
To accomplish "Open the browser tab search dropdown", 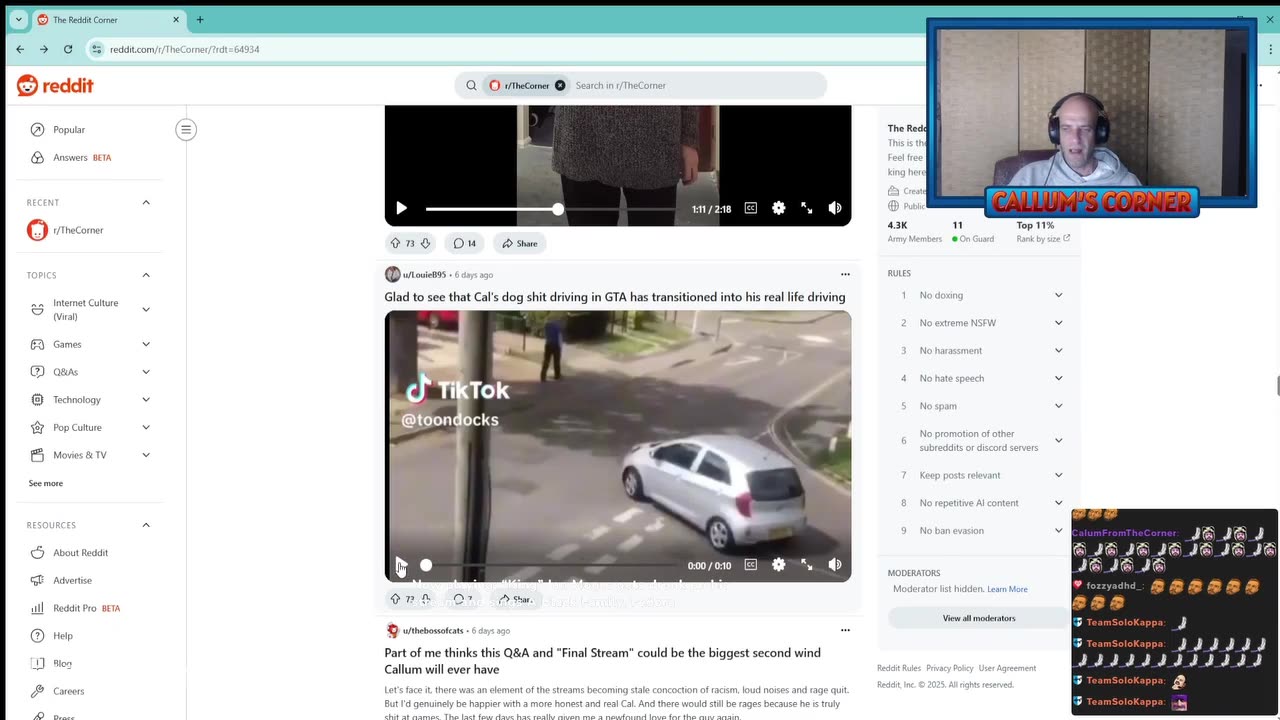I will click(x=18, y=19).
